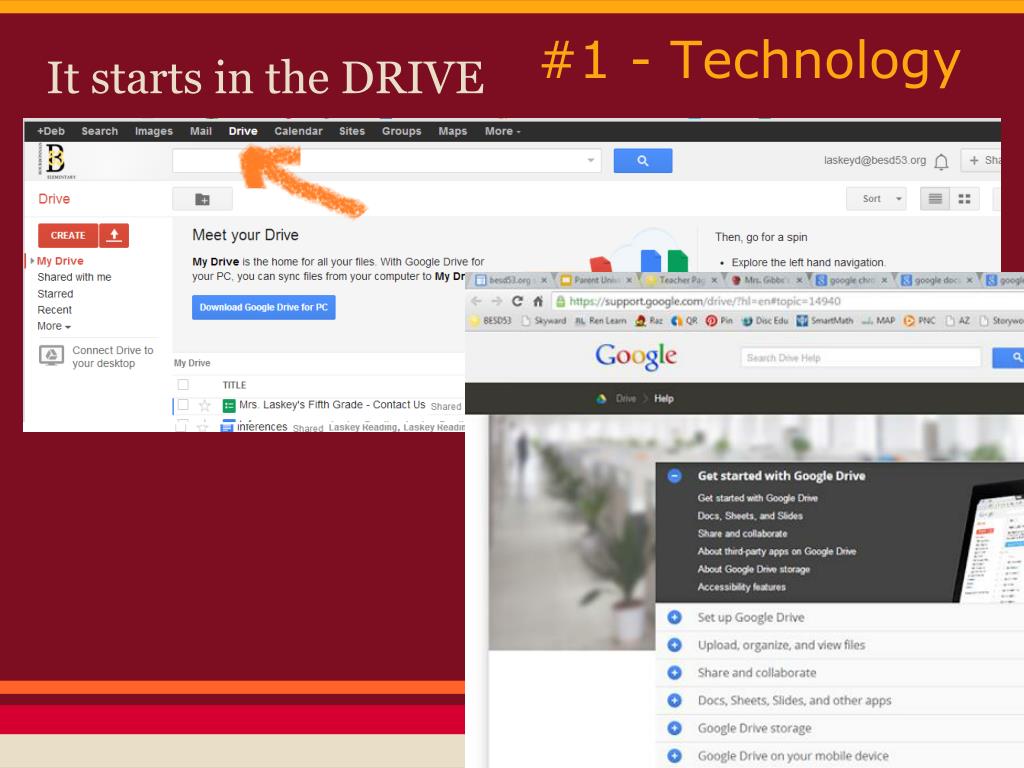Open the Pin Pinterest bookmark
Viewport: 1024px width, 768px height.
pyautogui.click(x=720, y=321)
